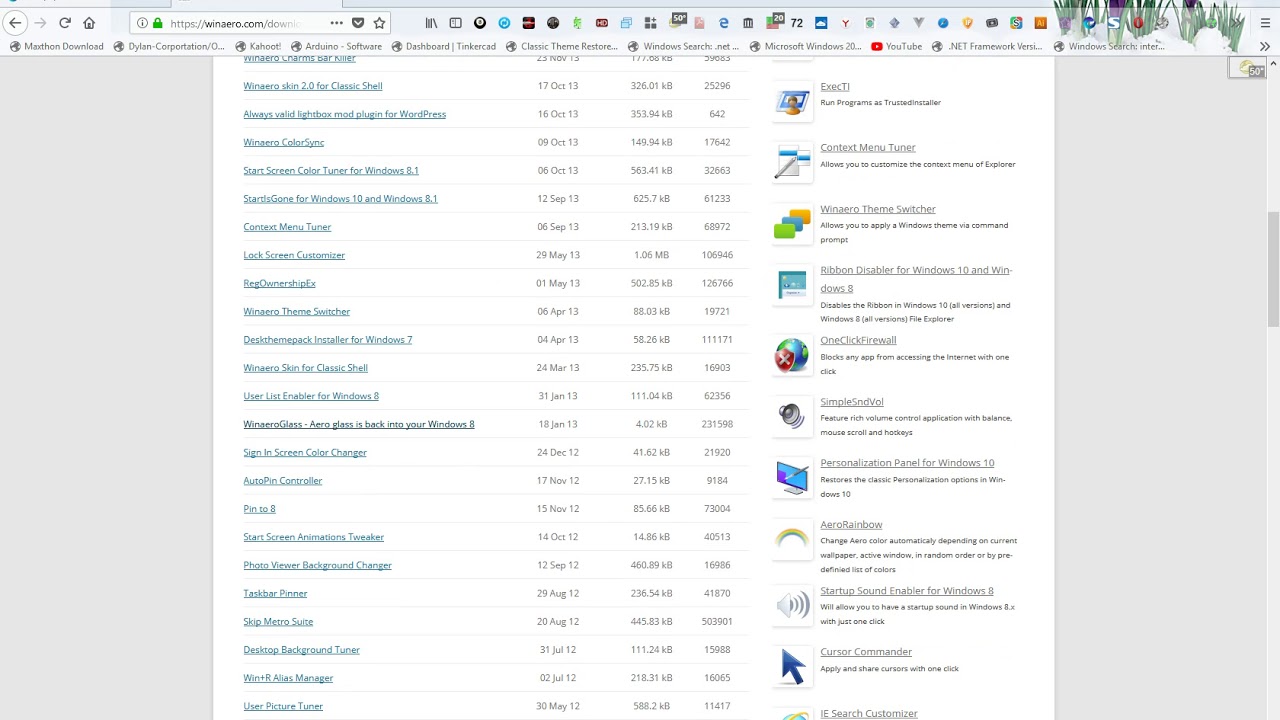Open the Library toolbar icon
Image resolution: width=1280 pixels, height=720 pixels.
click(431, 23)
